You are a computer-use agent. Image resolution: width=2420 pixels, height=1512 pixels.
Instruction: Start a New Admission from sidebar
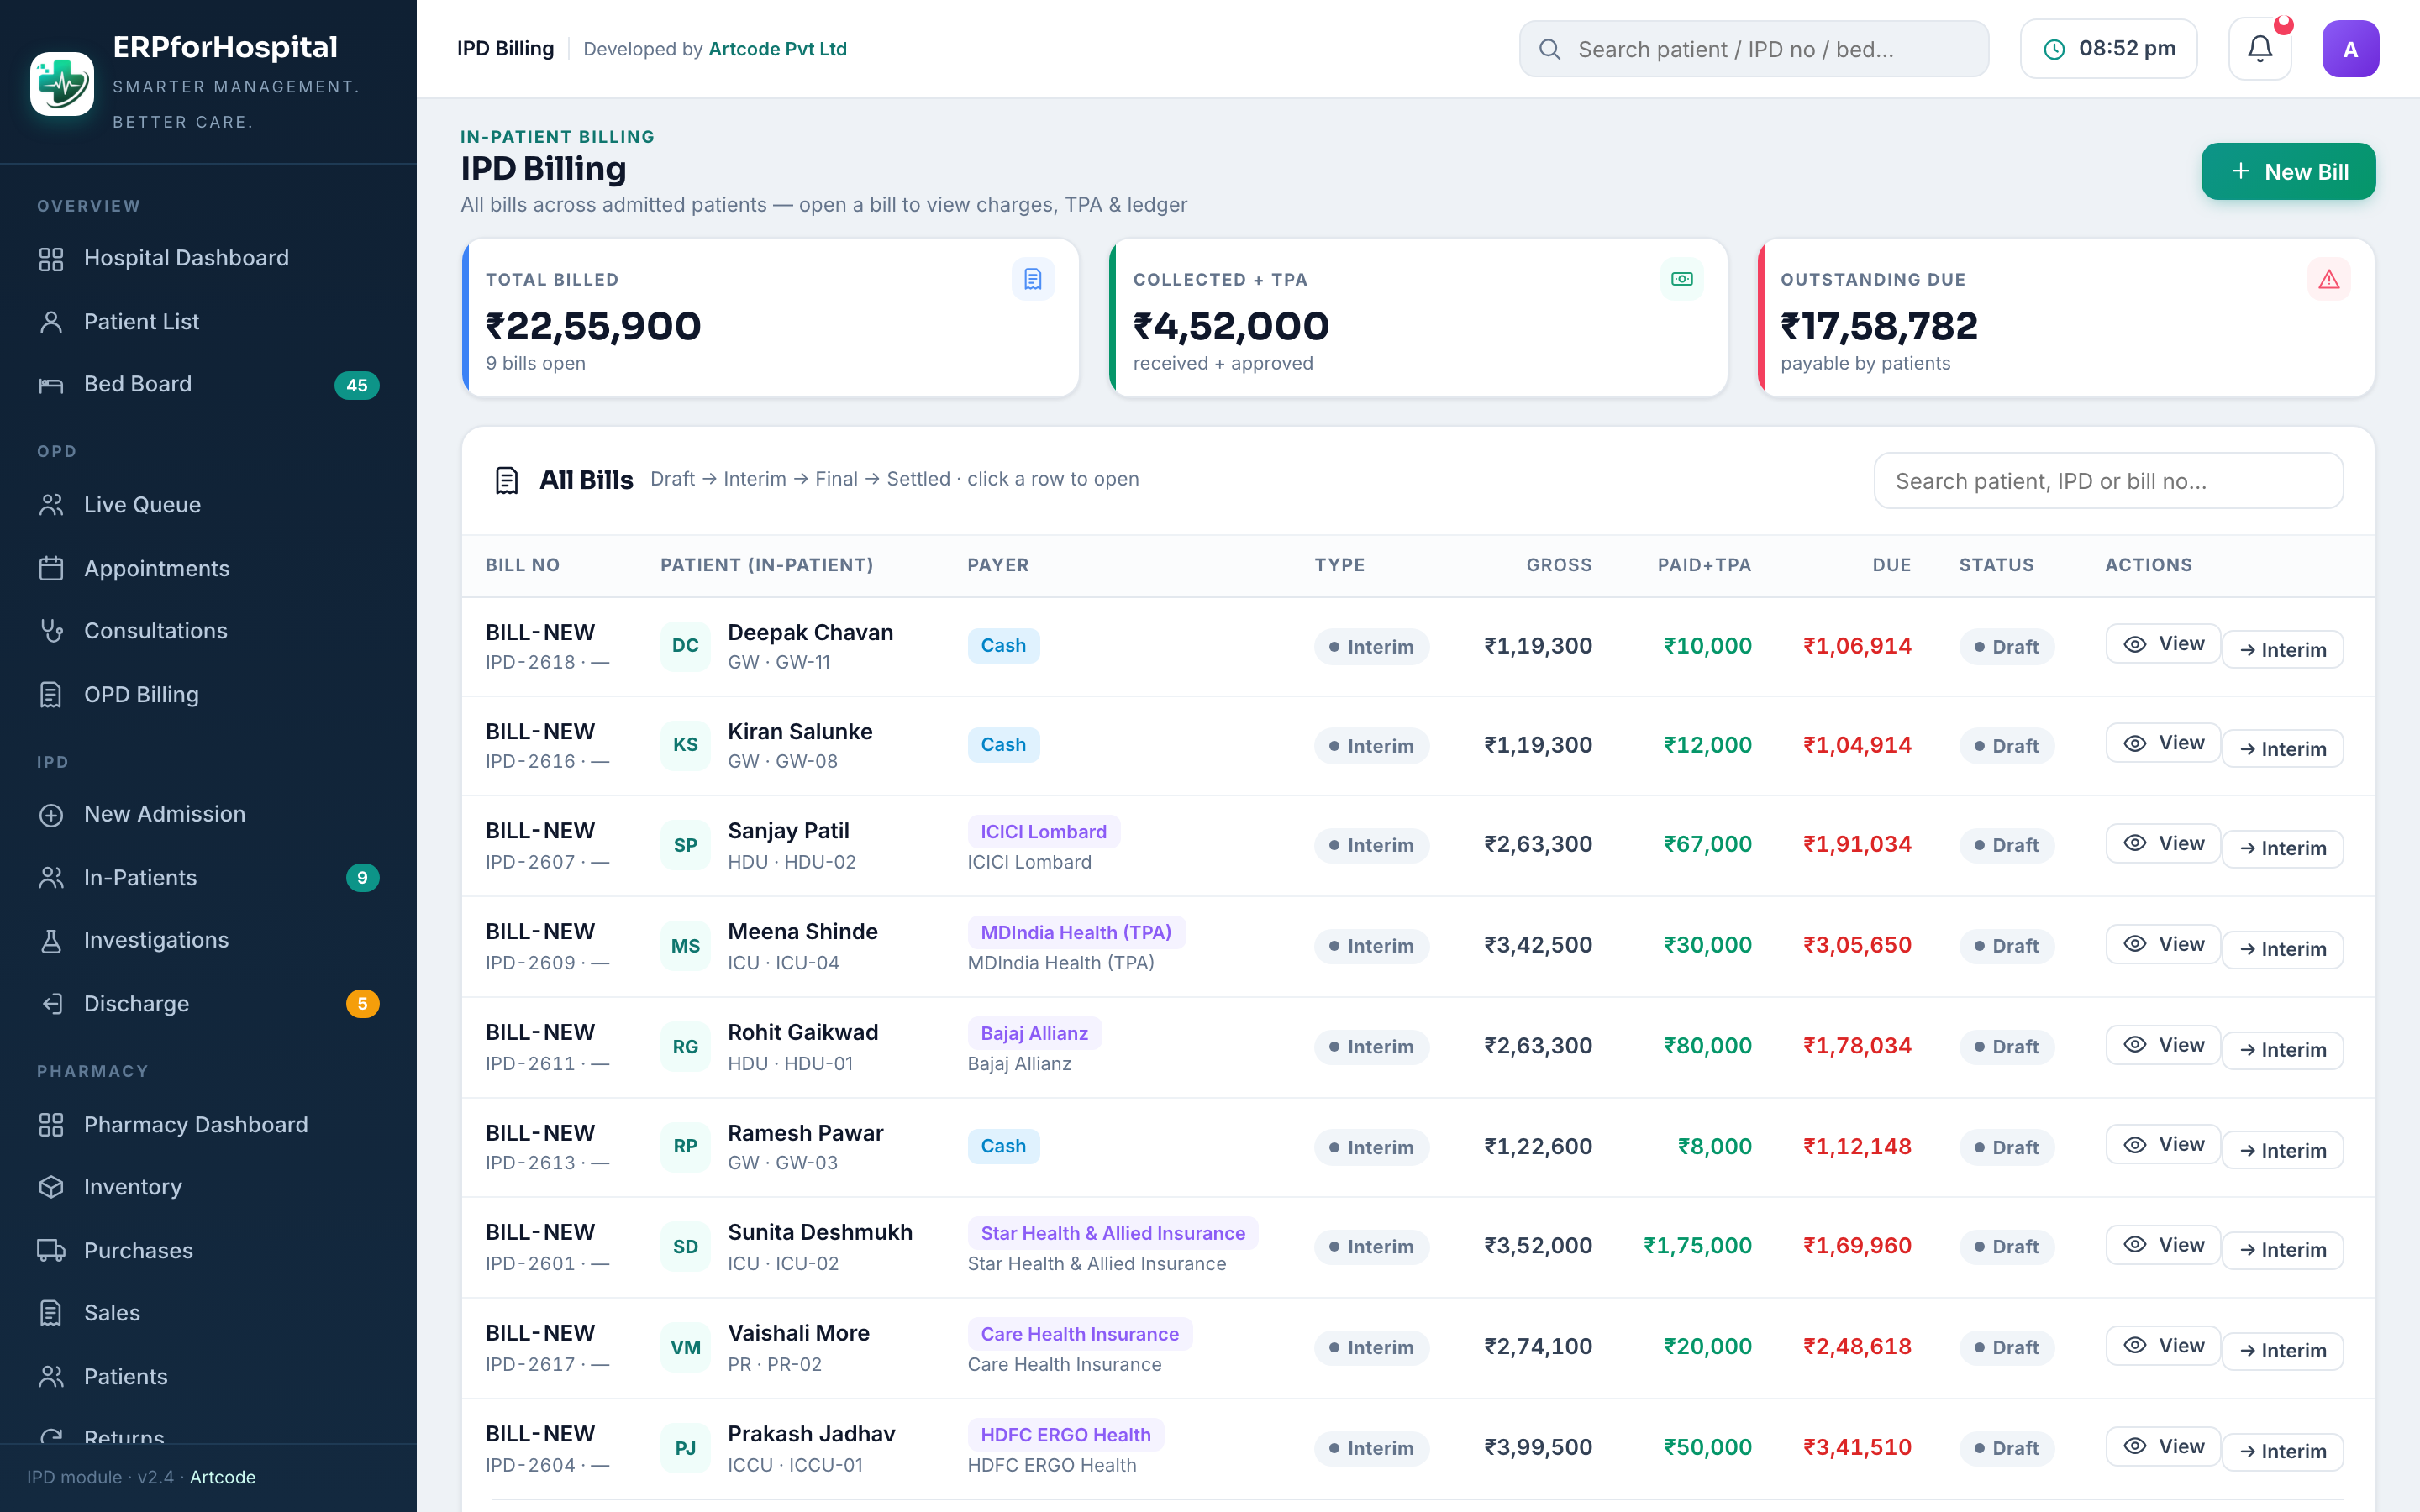[208, 814]
